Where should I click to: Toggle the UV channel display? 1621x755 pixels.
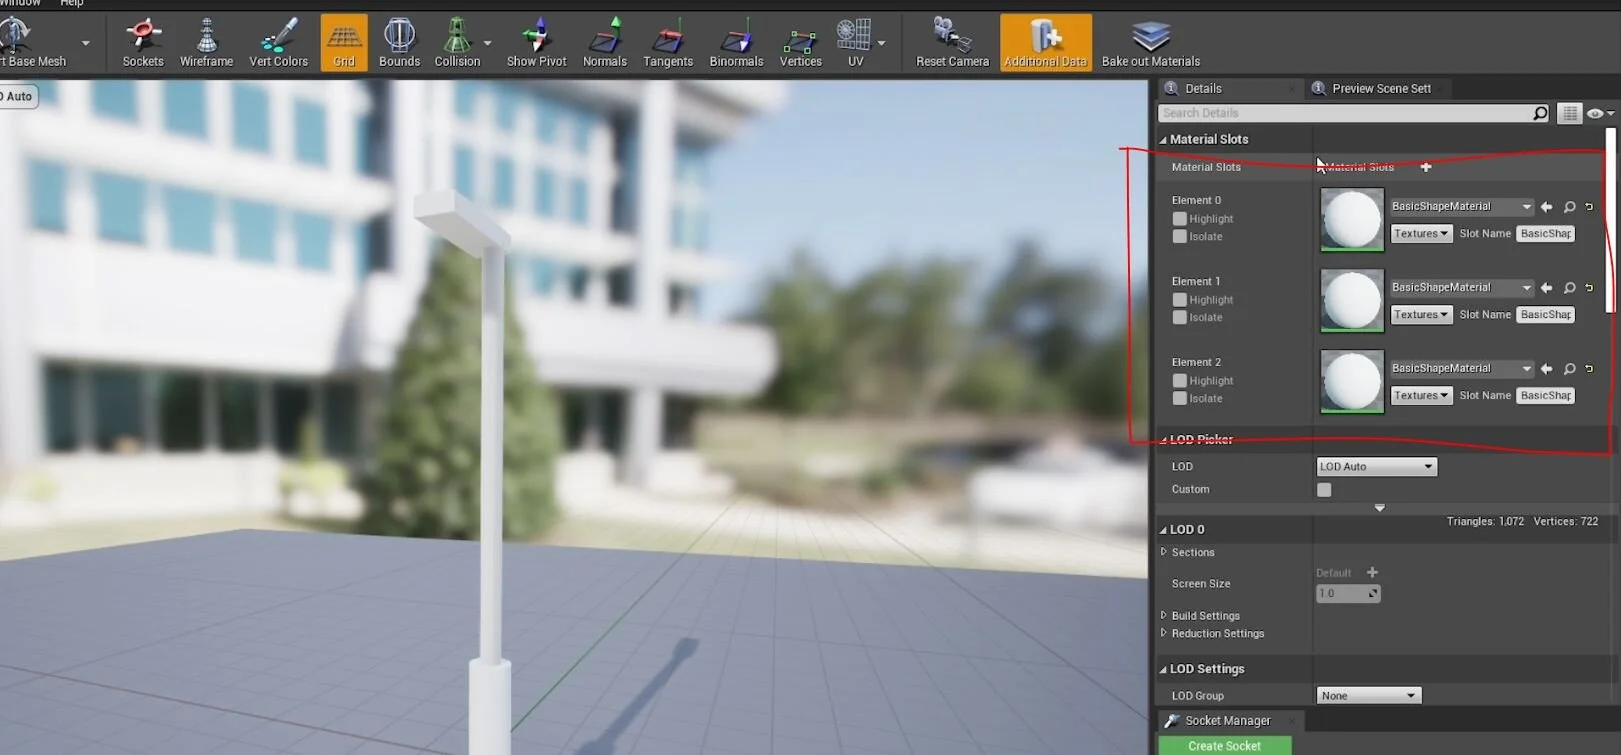(855, 43)
